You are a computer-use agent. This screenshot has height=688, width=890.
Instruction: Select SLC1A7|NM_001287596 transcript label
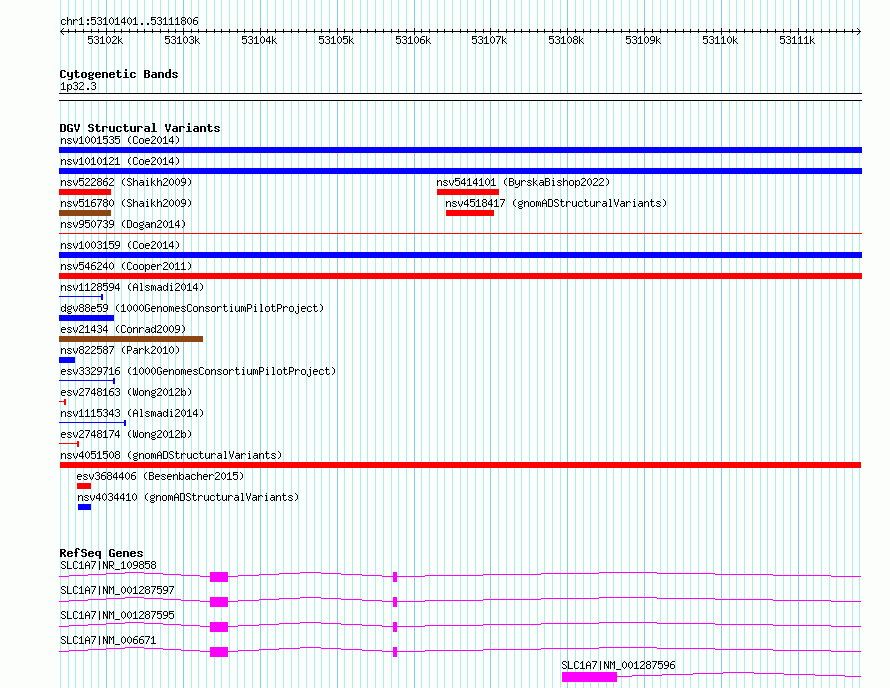[619, 665]
